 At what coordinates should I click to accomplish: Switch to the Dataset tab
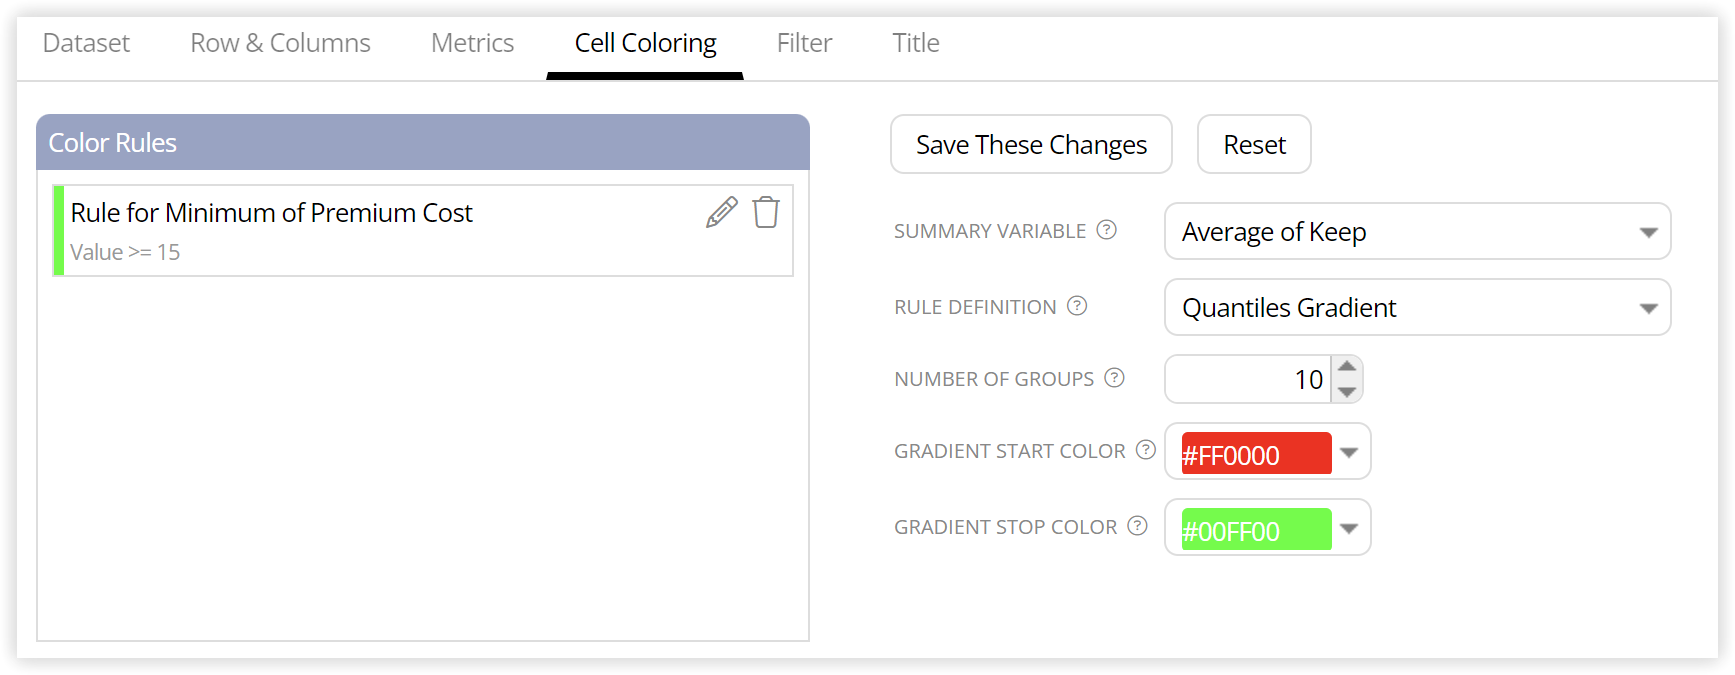pyautogui.click(x=86, y=43)
